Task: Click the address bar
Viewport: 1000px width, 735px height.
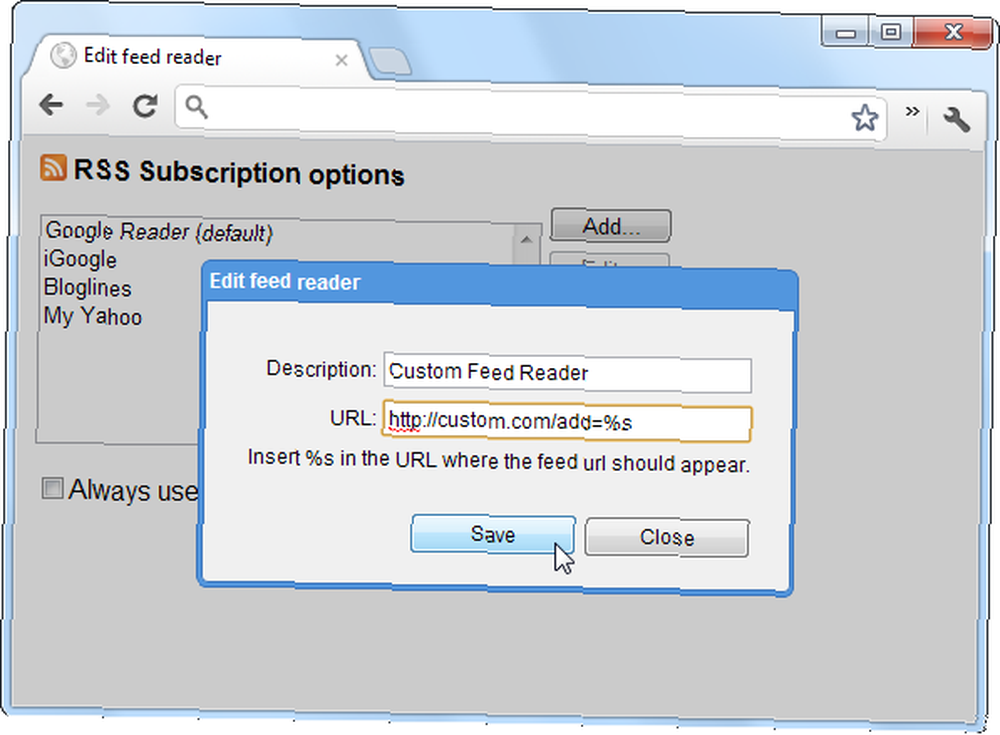Action: point(530,112)
